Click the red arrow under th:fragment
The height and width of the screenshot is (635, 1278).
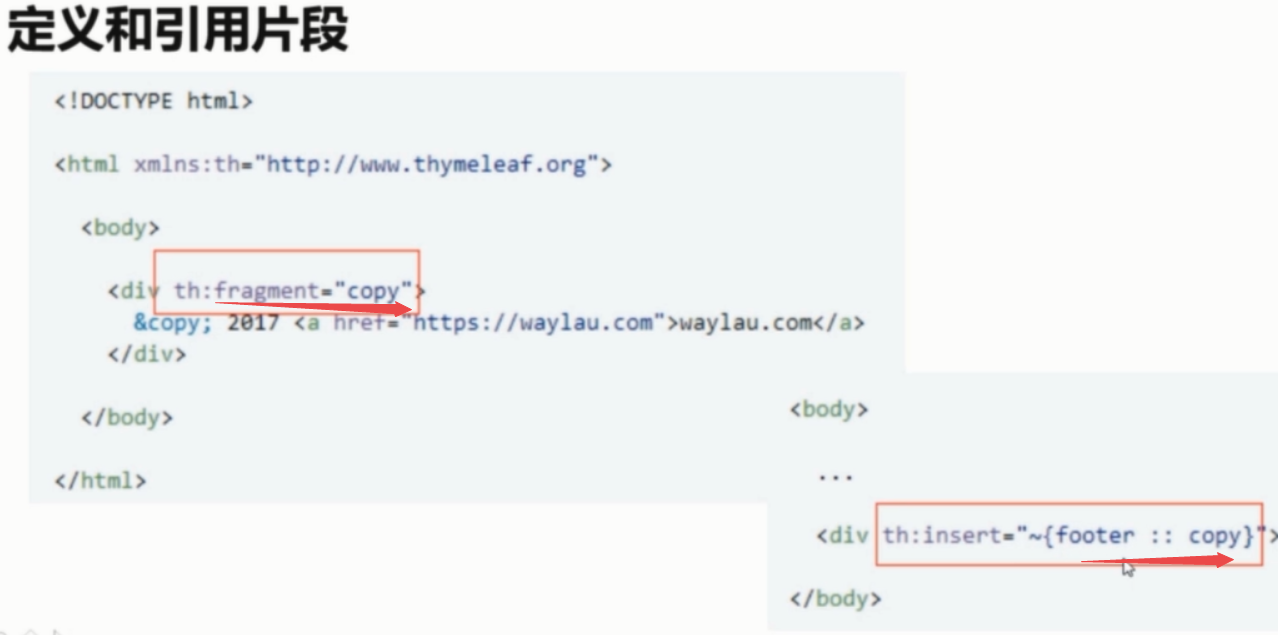[x=314, y=306]
